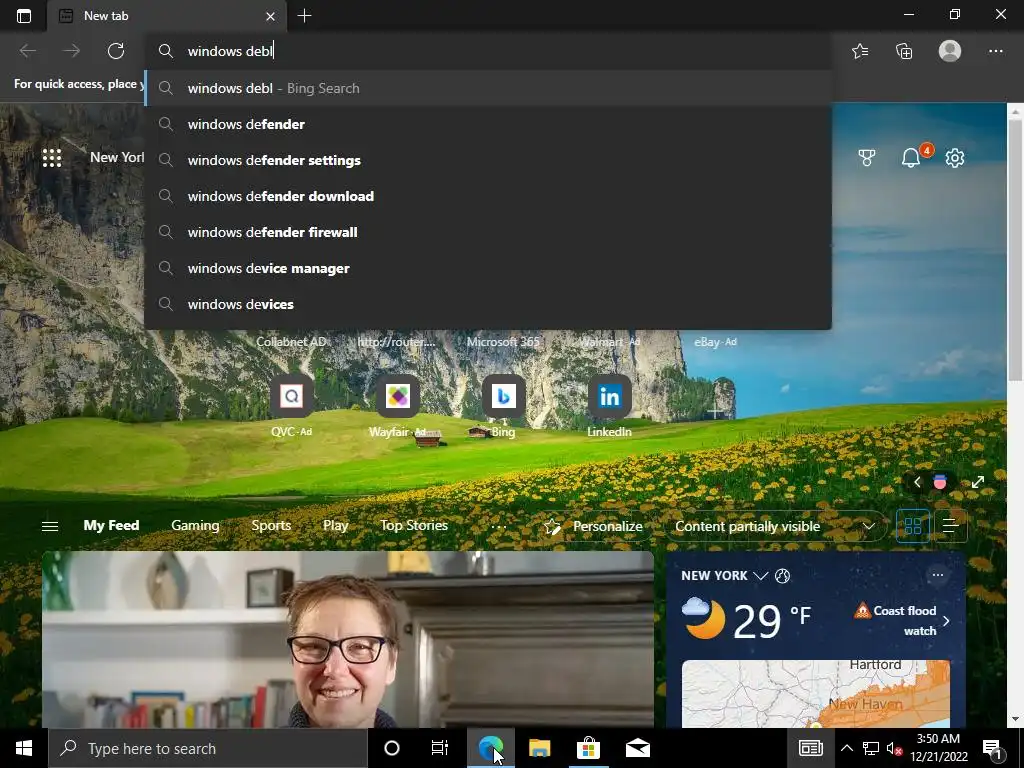This screenshot has height=768, width=1024.
Task: Open the Wayfair quick link tile
Action: point(398,396)
